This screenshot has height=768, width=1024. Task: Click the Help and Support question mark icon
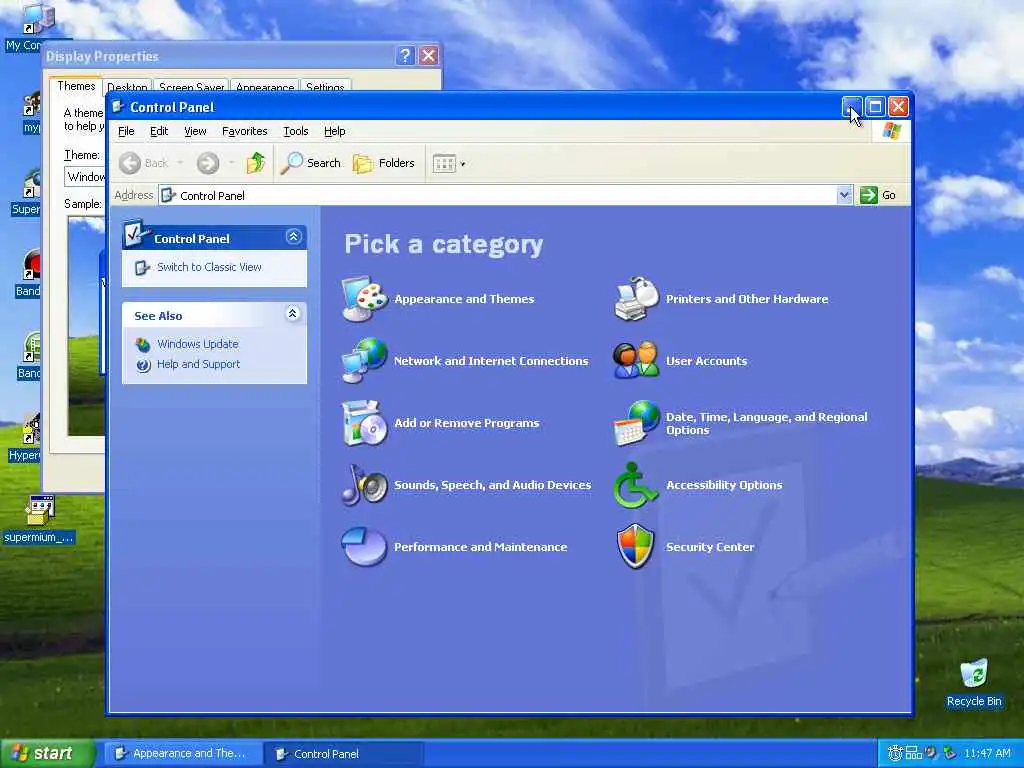point(143,365)
